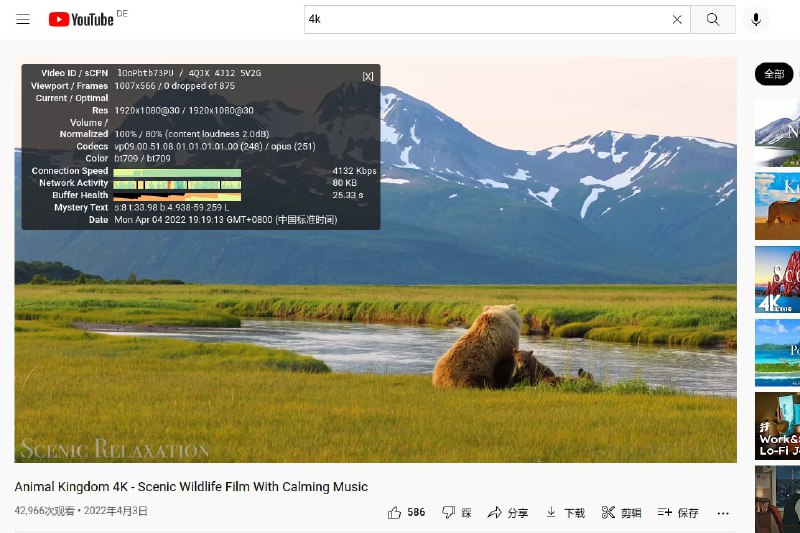Select the 全部 filter chip
The height and width of the screenshot is (533, 800).
point(775,74)
